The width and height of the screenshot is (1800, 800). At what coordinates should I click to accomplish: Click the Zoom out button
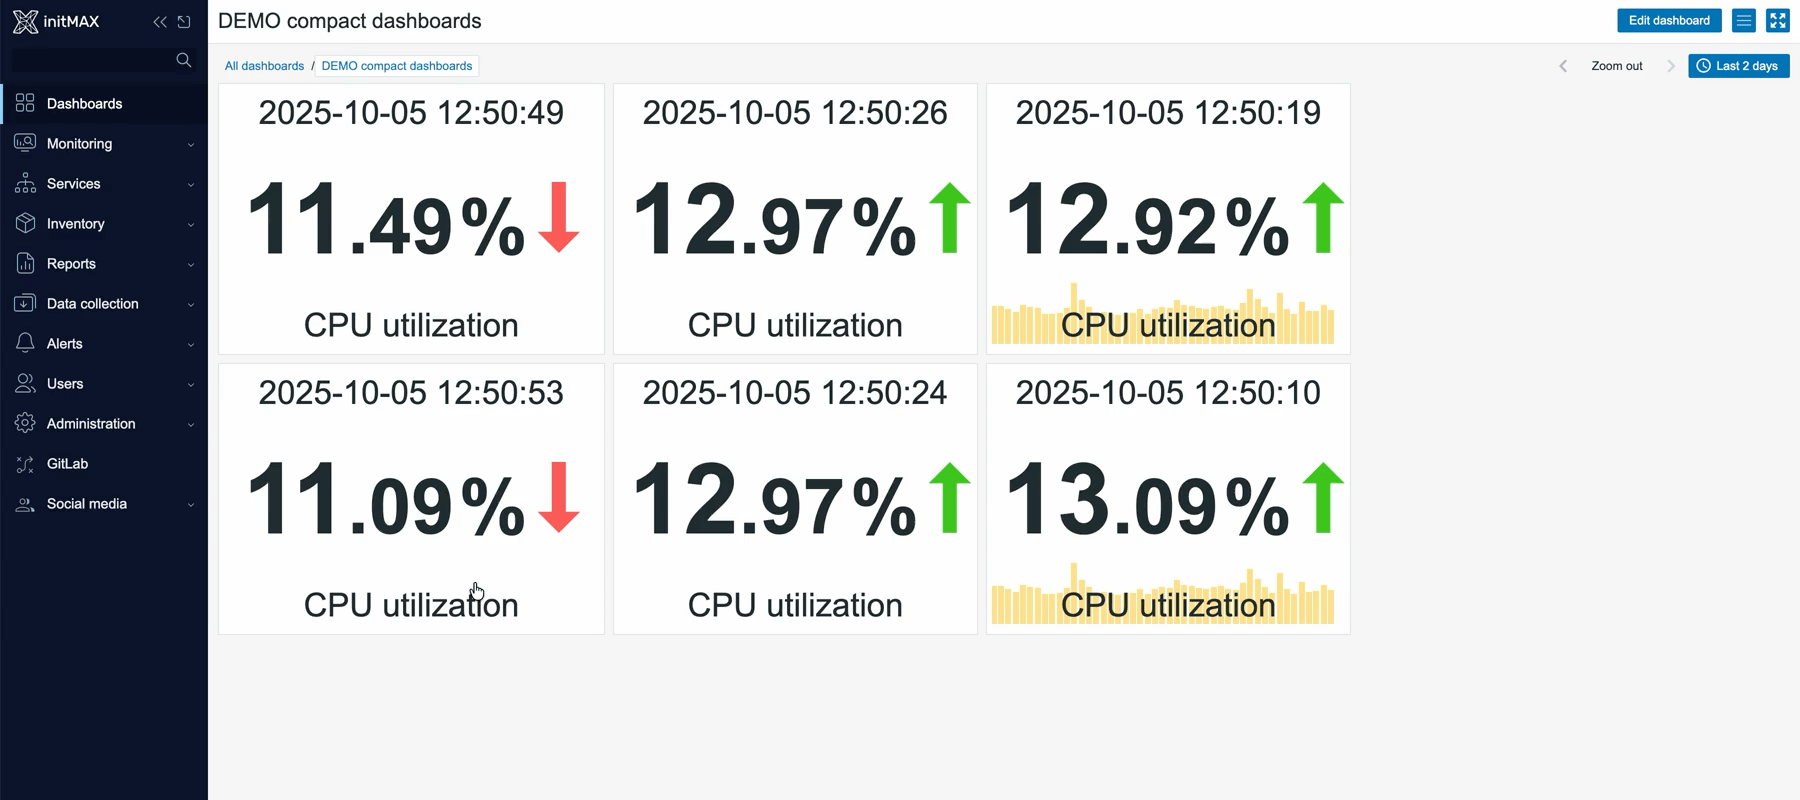click(x=1616, y=66)
